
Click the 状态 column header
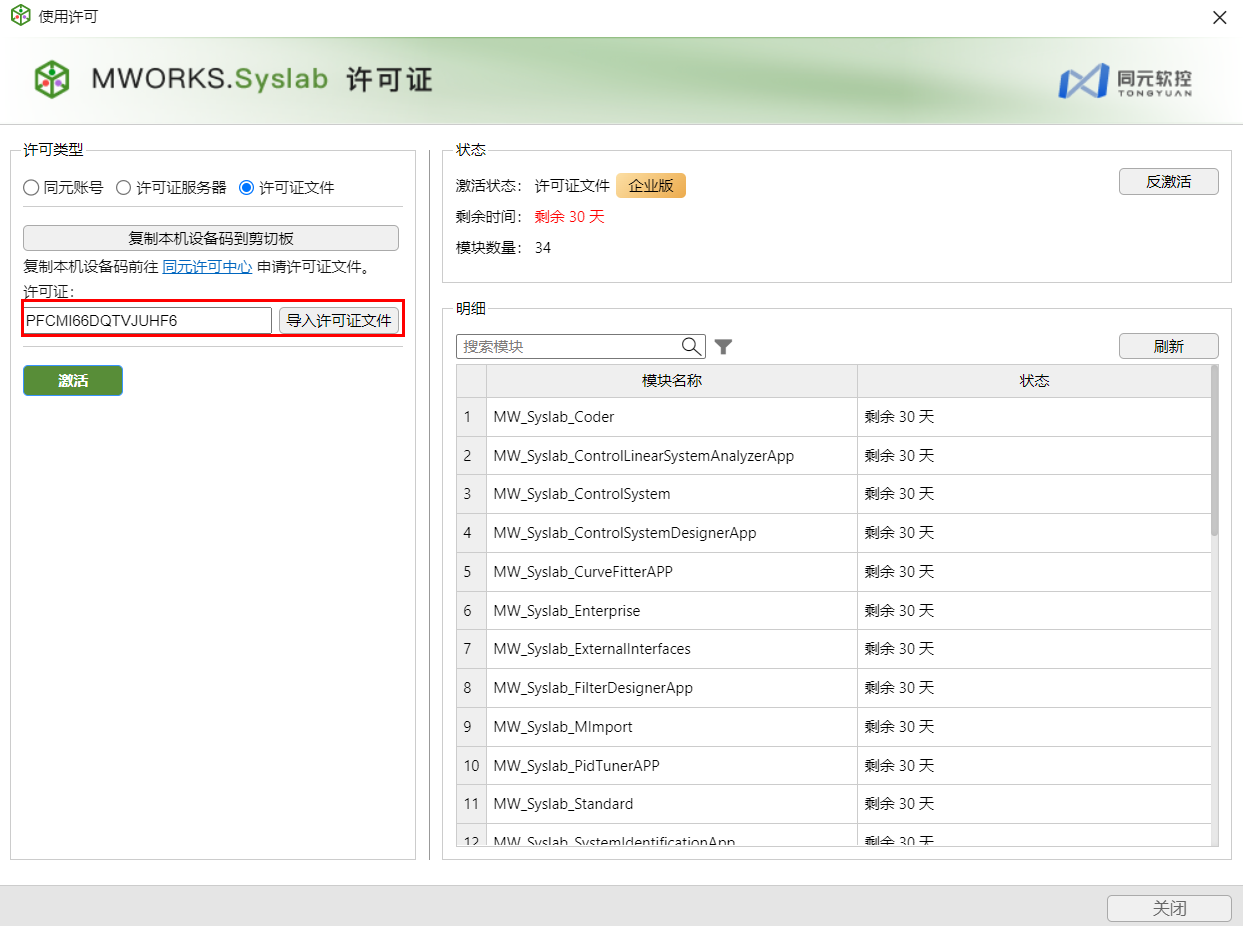[1034, 381]
